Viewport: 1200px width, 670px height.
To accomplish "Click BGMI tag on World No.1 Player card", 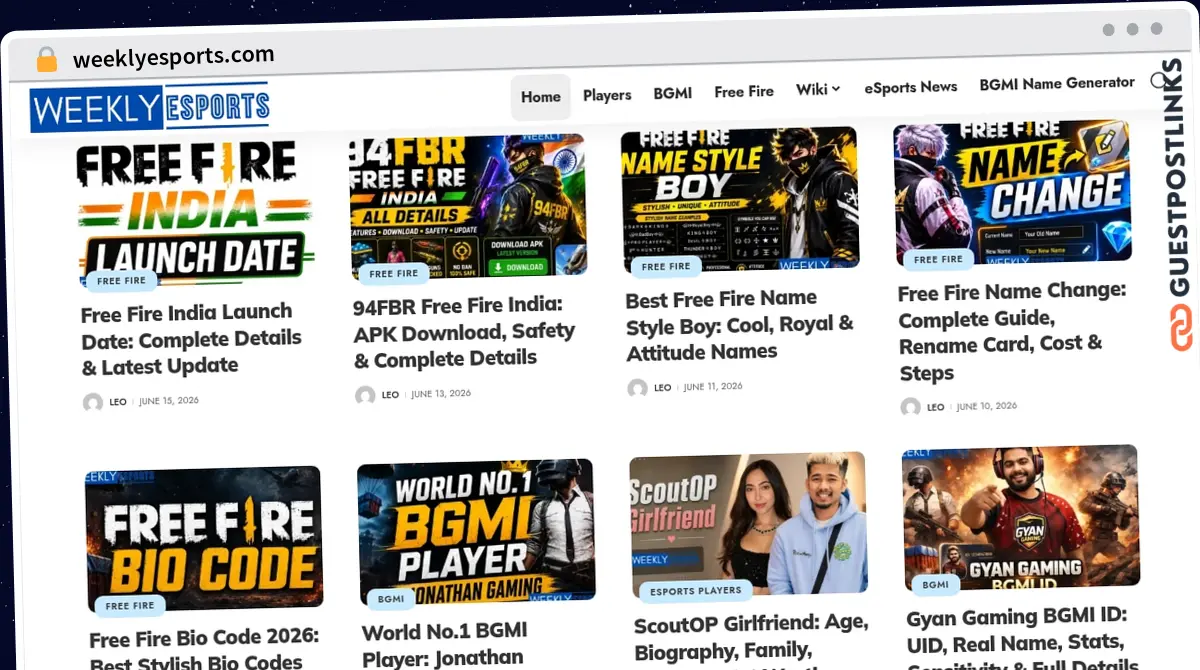I will (x=391, y=600).
